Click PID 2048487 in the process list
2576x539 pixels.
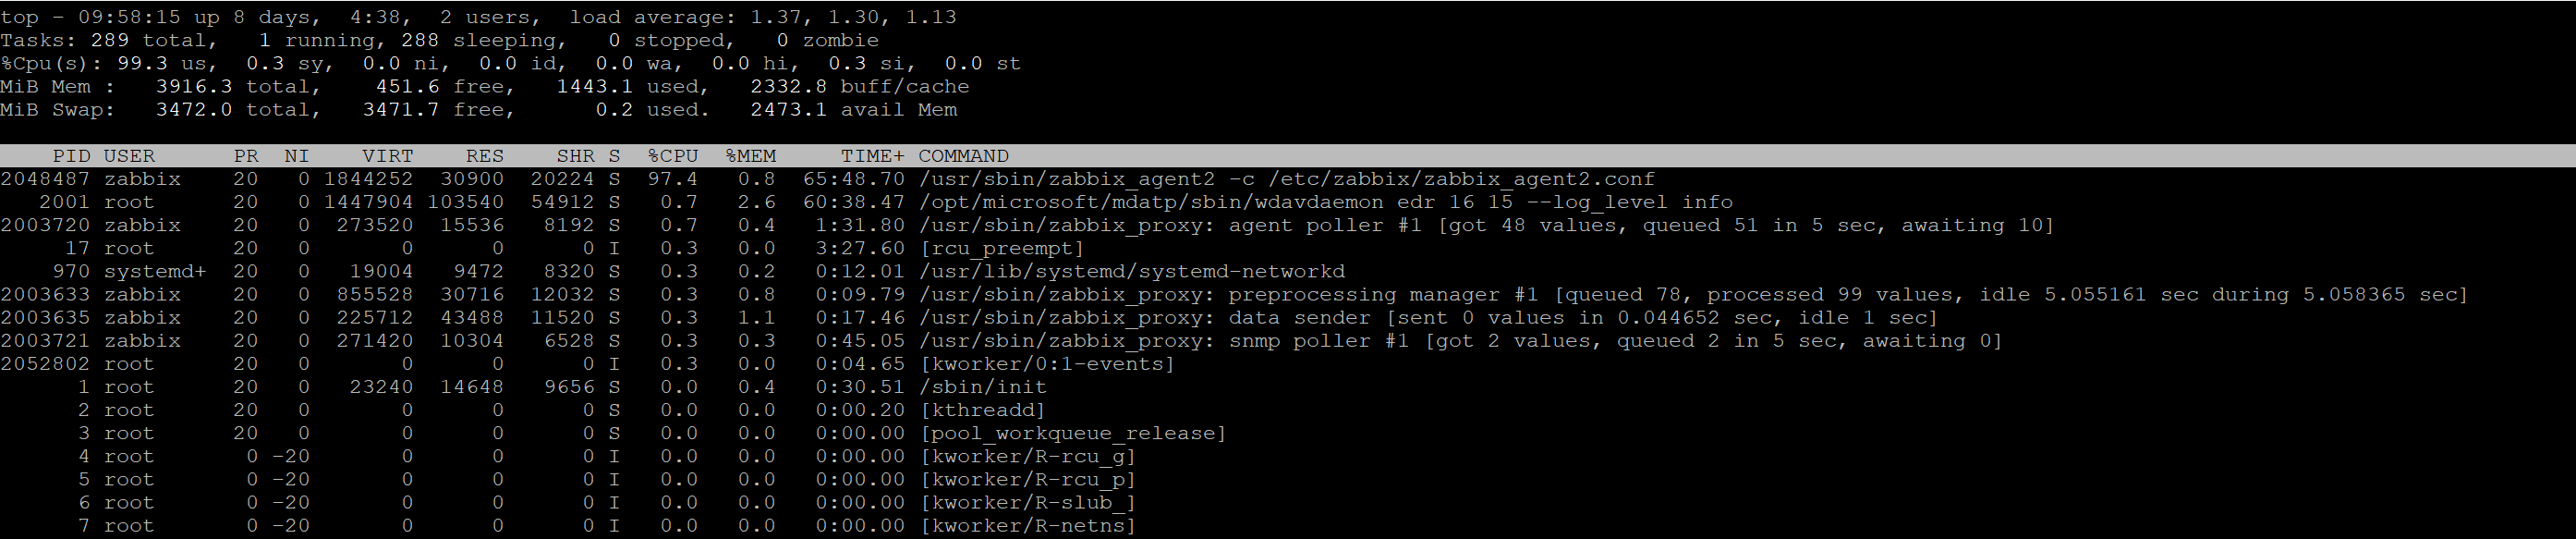click(x=45, y=179)
